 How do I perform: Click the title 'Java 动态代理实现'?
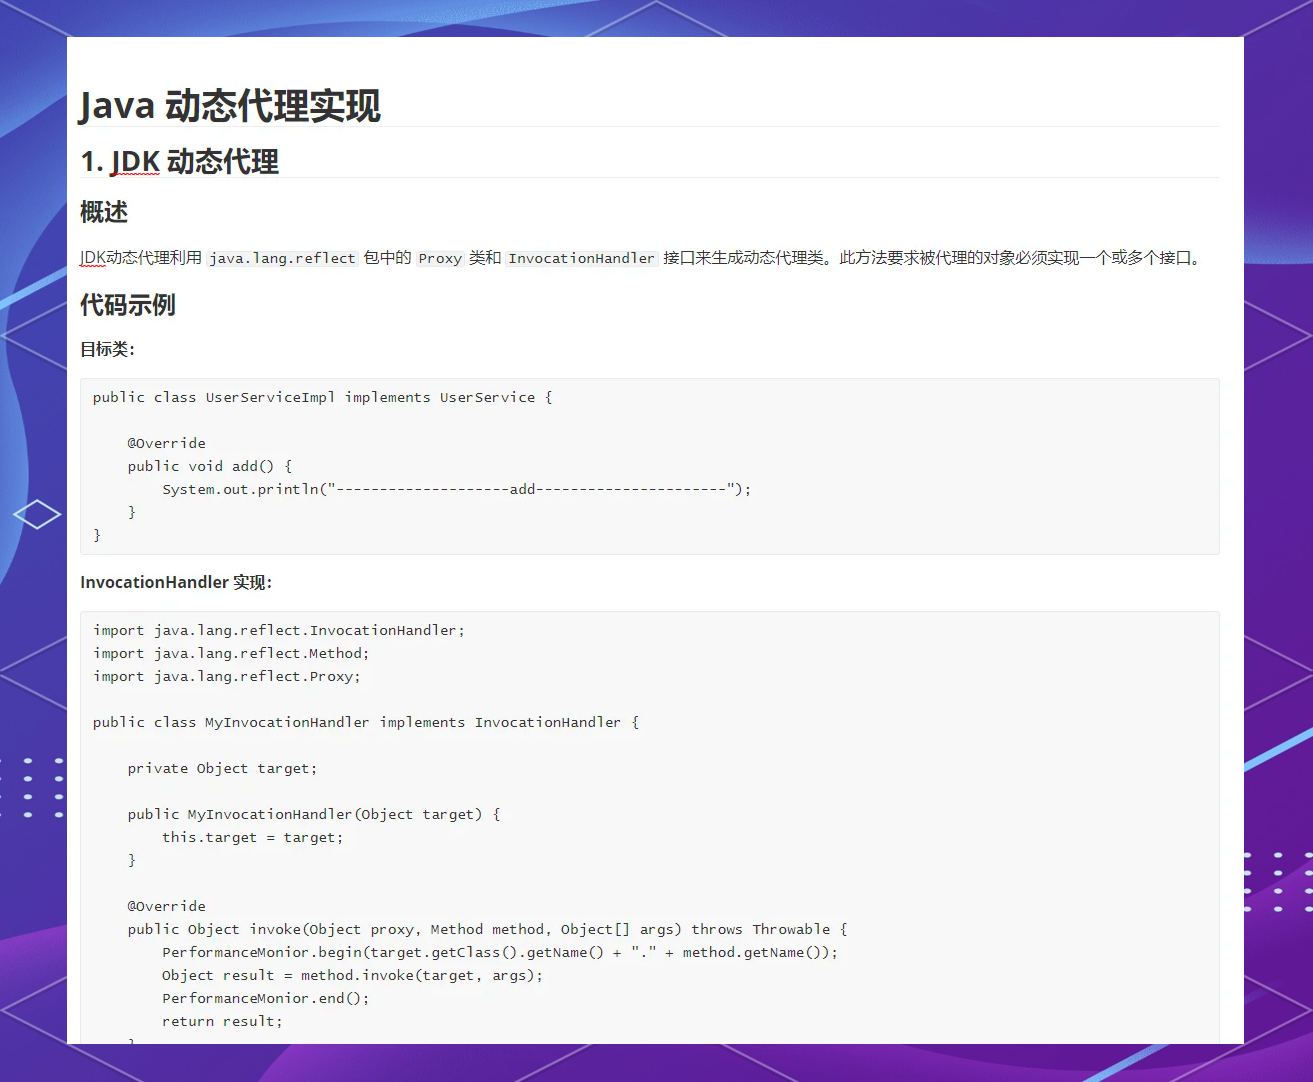click(230, 106)
